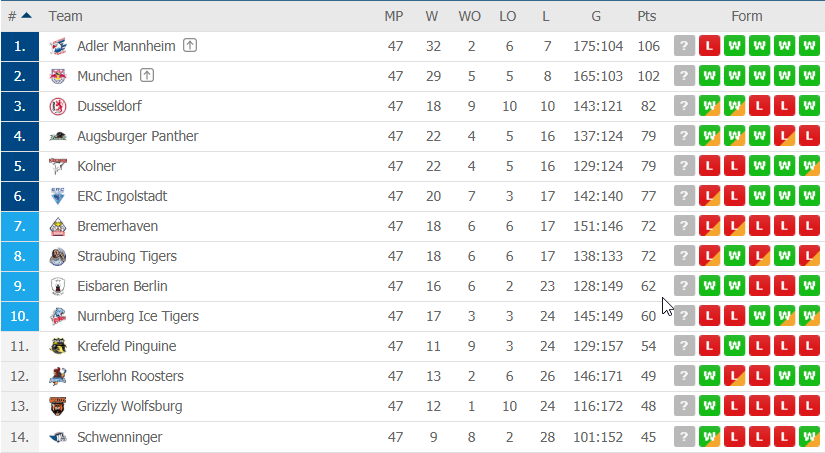Click the Dusseldorf team logo
The width and height of the screenshot is (825, 453).
pyautogui.click(x=58, y=106)
